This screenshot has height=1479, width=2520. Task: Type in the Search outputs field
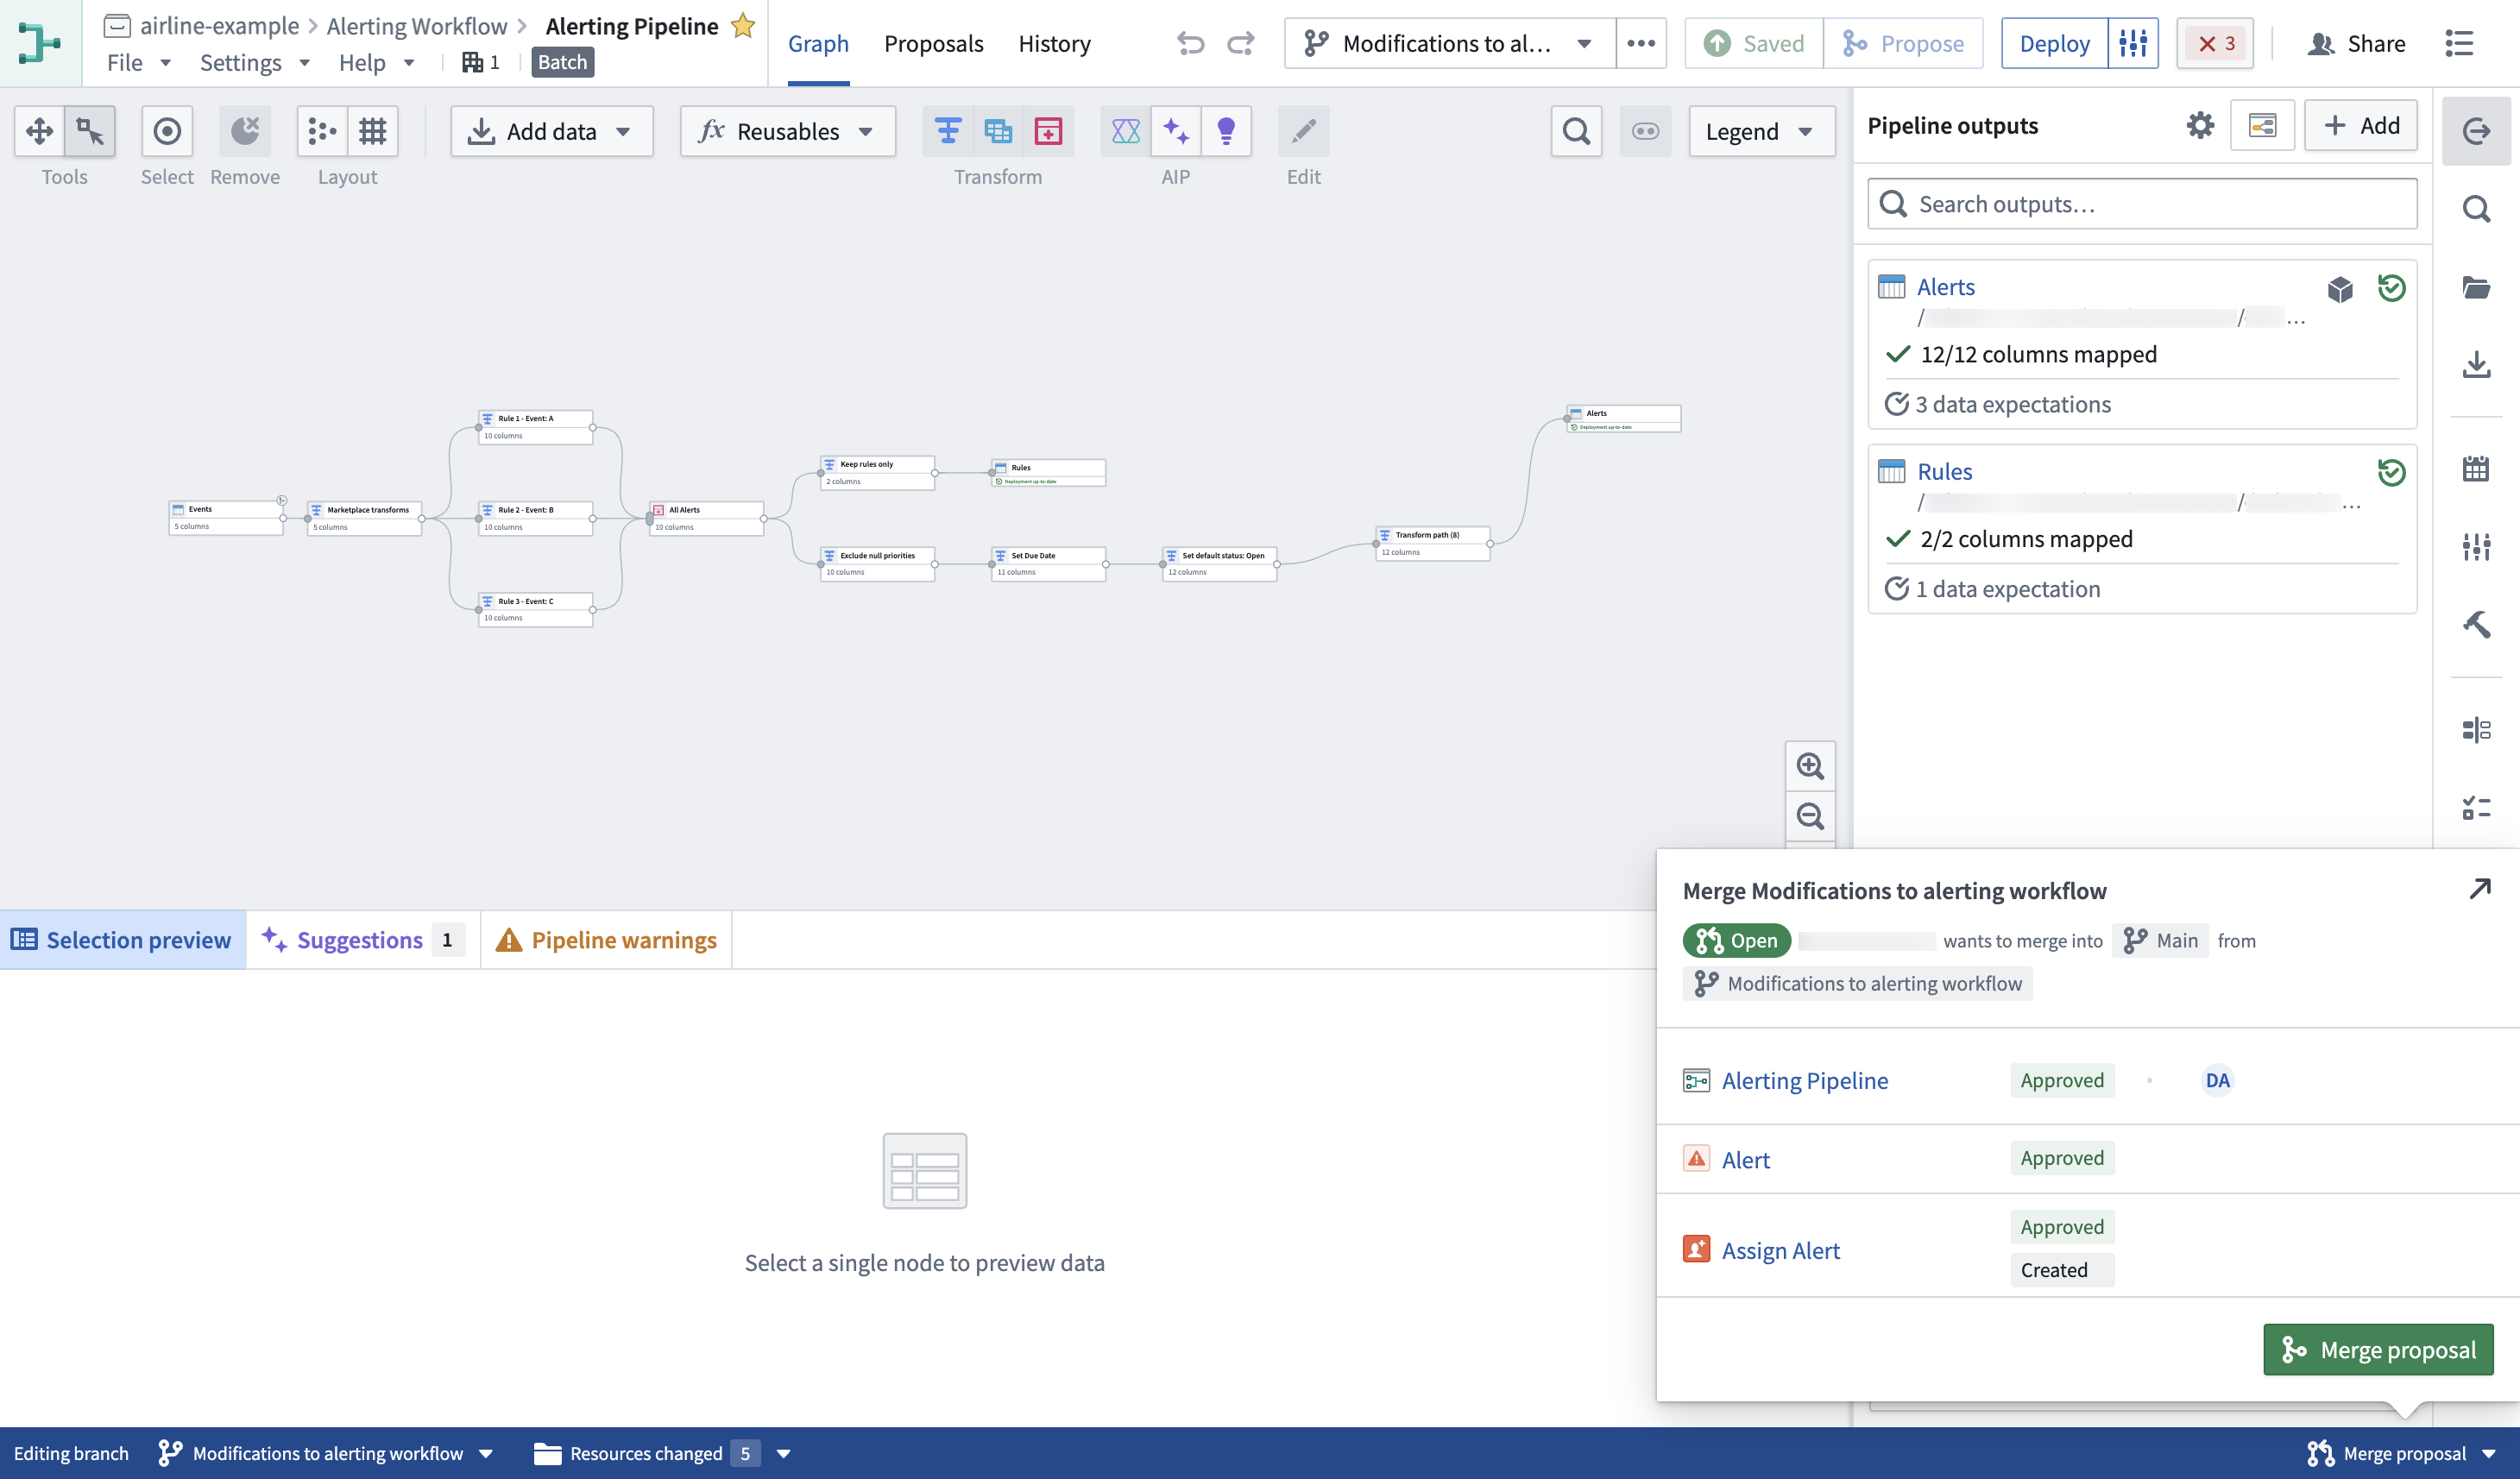[2140, 204]
